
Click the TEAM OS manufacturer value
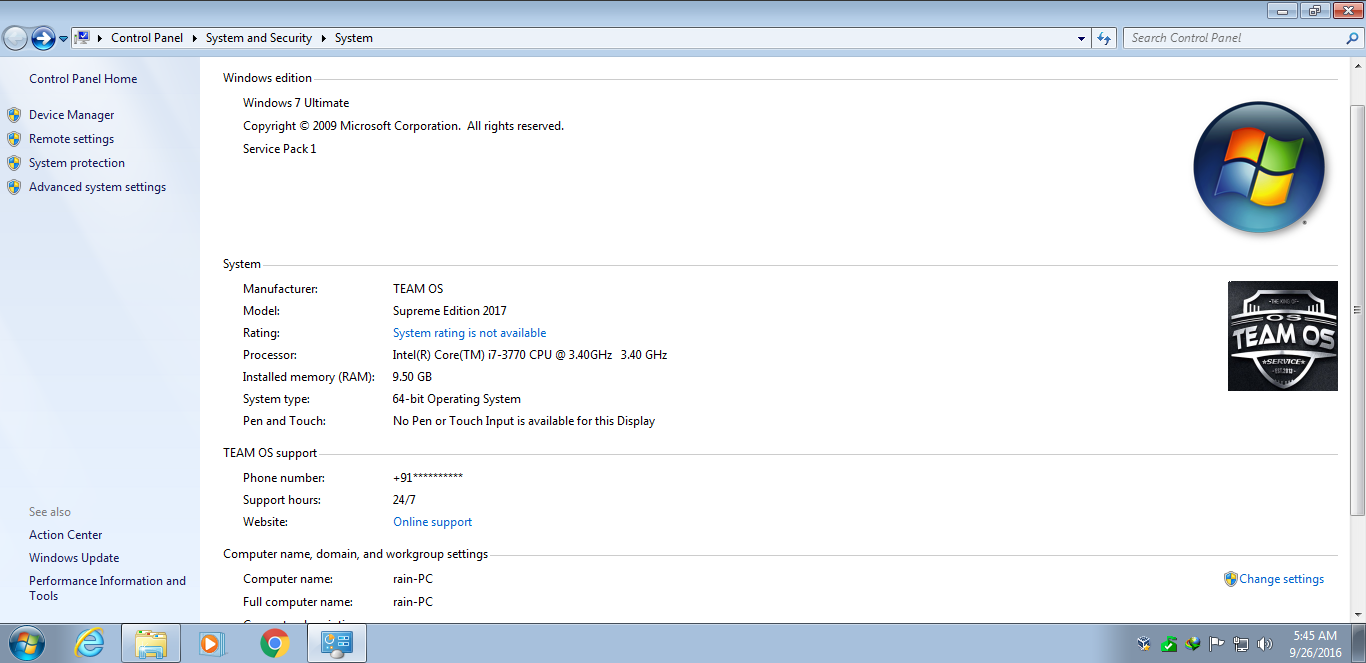[418, 289]
